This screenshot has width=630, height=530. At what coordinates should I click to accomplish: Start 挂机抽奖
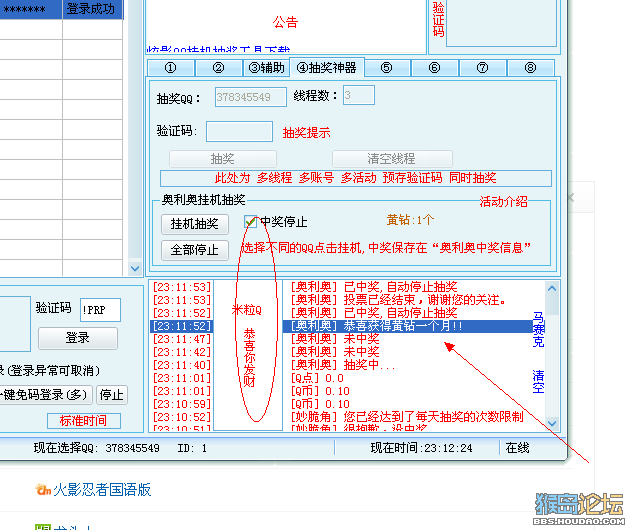coord(195,224)
